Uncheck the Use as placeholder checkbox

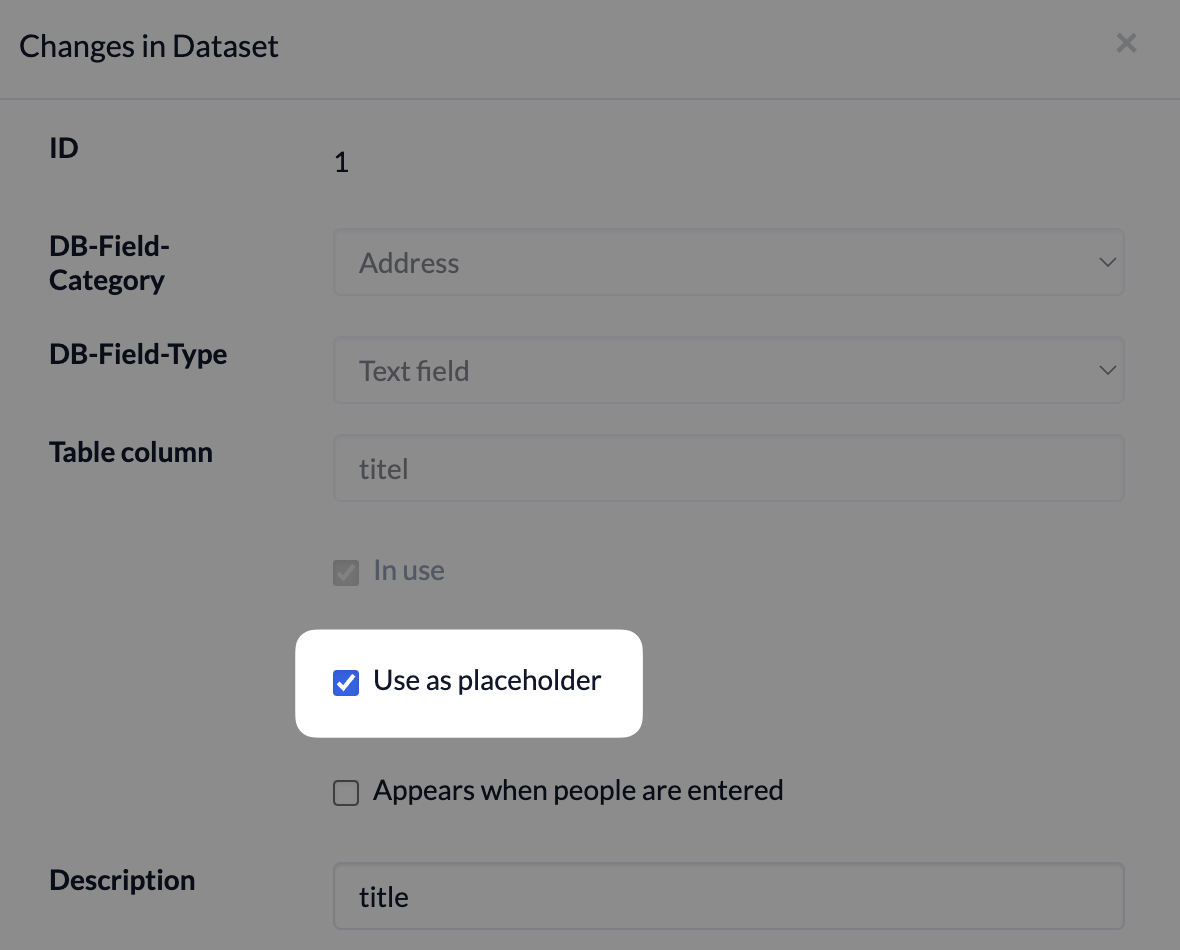click(346, 683)
